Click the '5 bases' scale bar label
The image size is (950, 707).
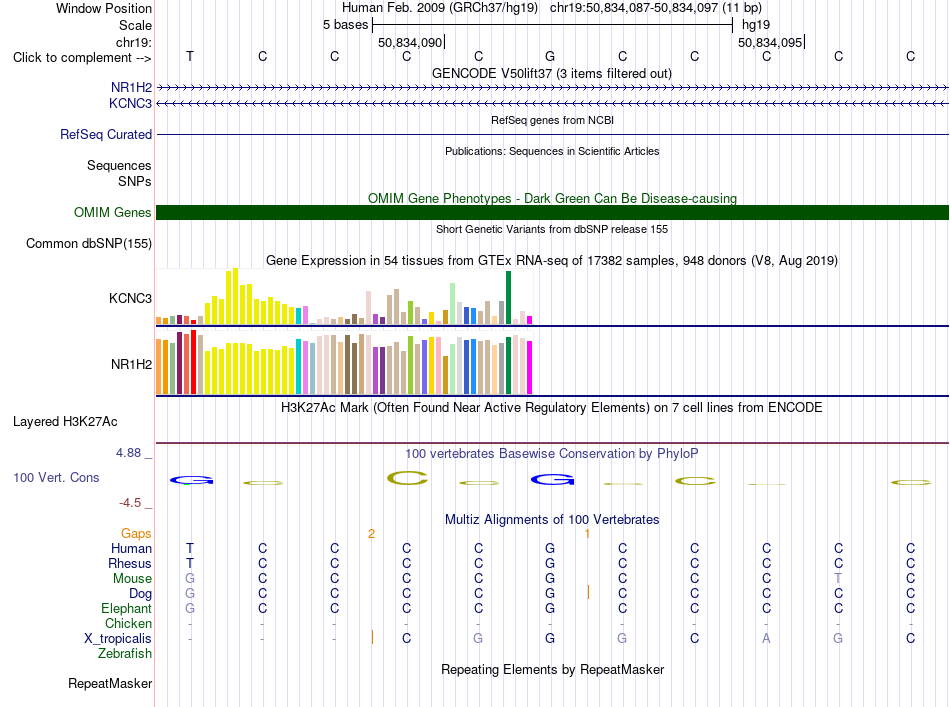coord(345,25)
